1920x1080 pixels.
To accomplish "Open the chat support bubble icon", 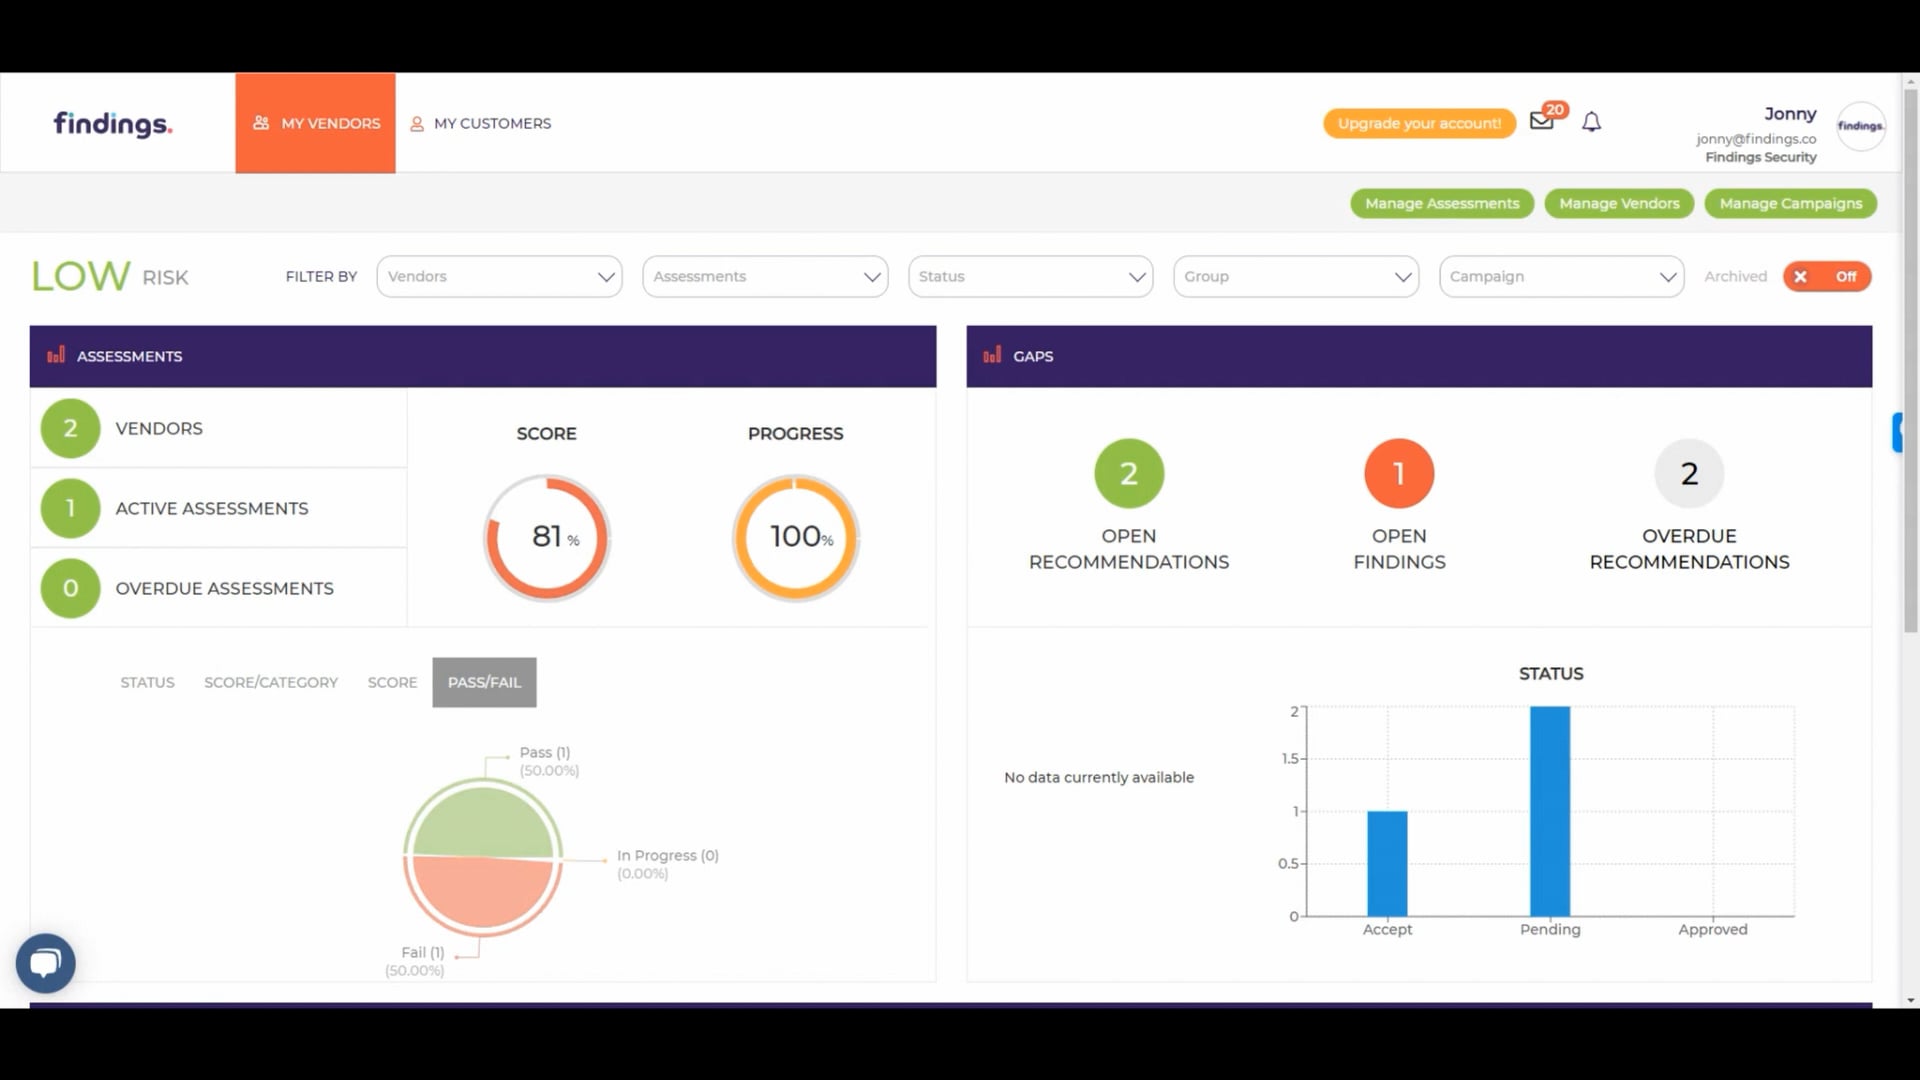I will [x=46, y=962].
